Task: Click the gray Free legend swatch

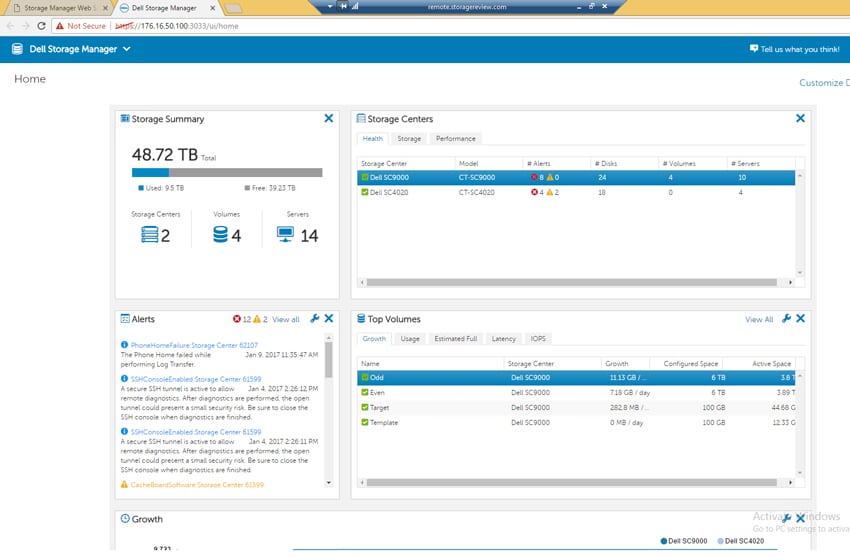Action: tap(247, 188)
